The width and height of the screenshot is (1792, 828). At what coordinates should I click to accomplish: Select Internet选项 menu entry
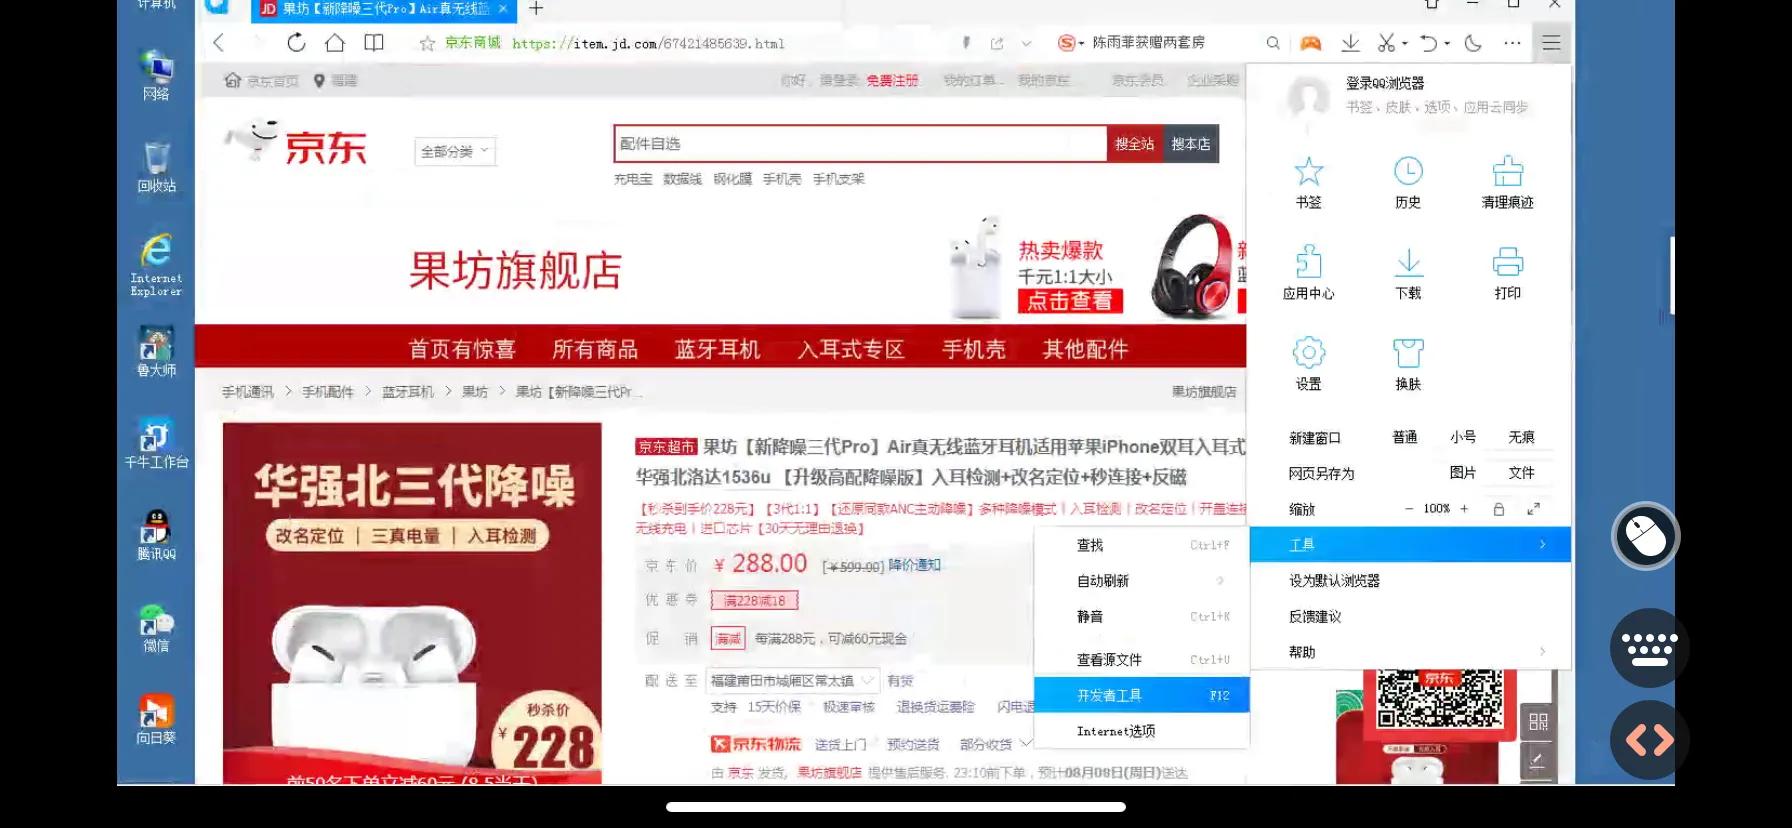click(x=1142, y=731)
